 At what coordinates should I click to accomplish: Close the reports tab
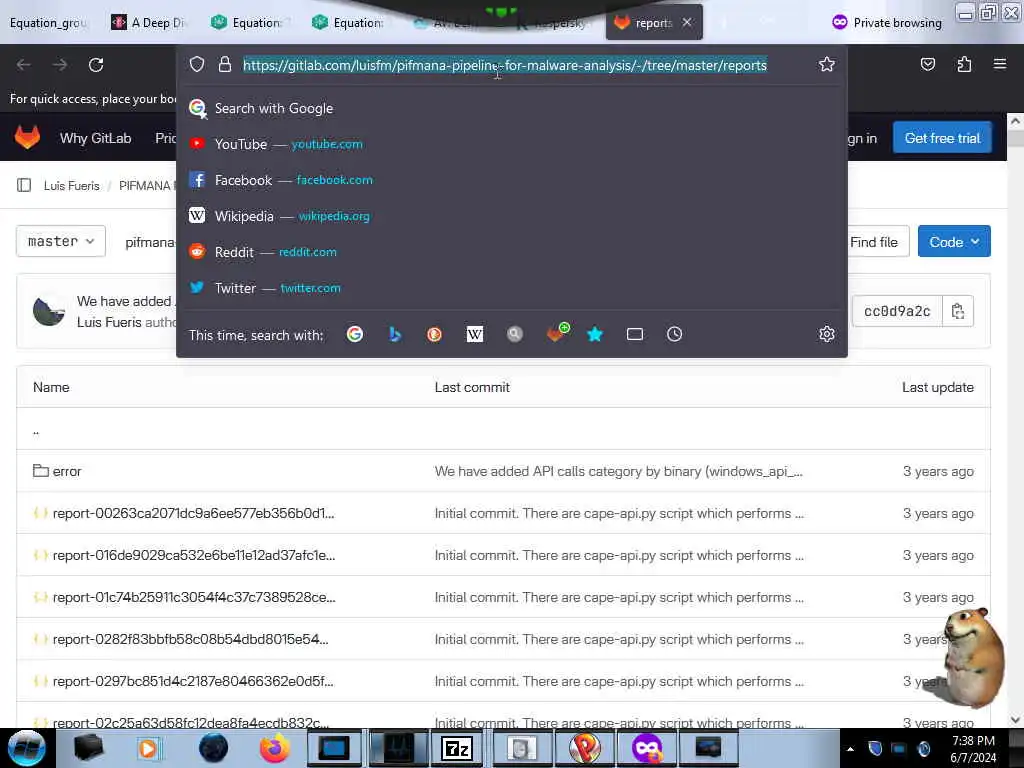coord(687,23)
